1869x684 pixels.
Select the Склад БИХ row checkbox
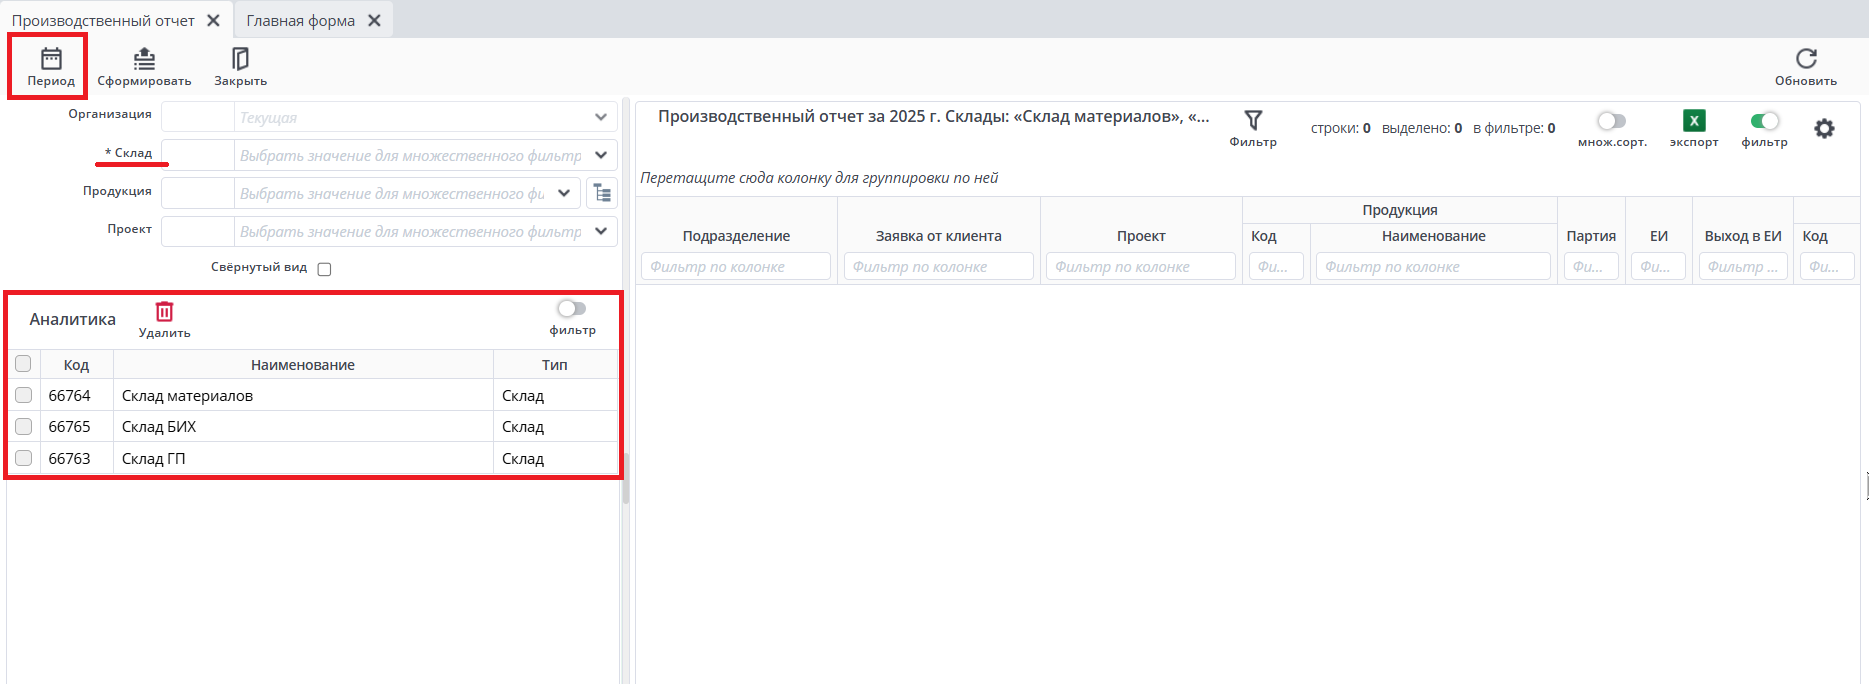click(24, 427)
